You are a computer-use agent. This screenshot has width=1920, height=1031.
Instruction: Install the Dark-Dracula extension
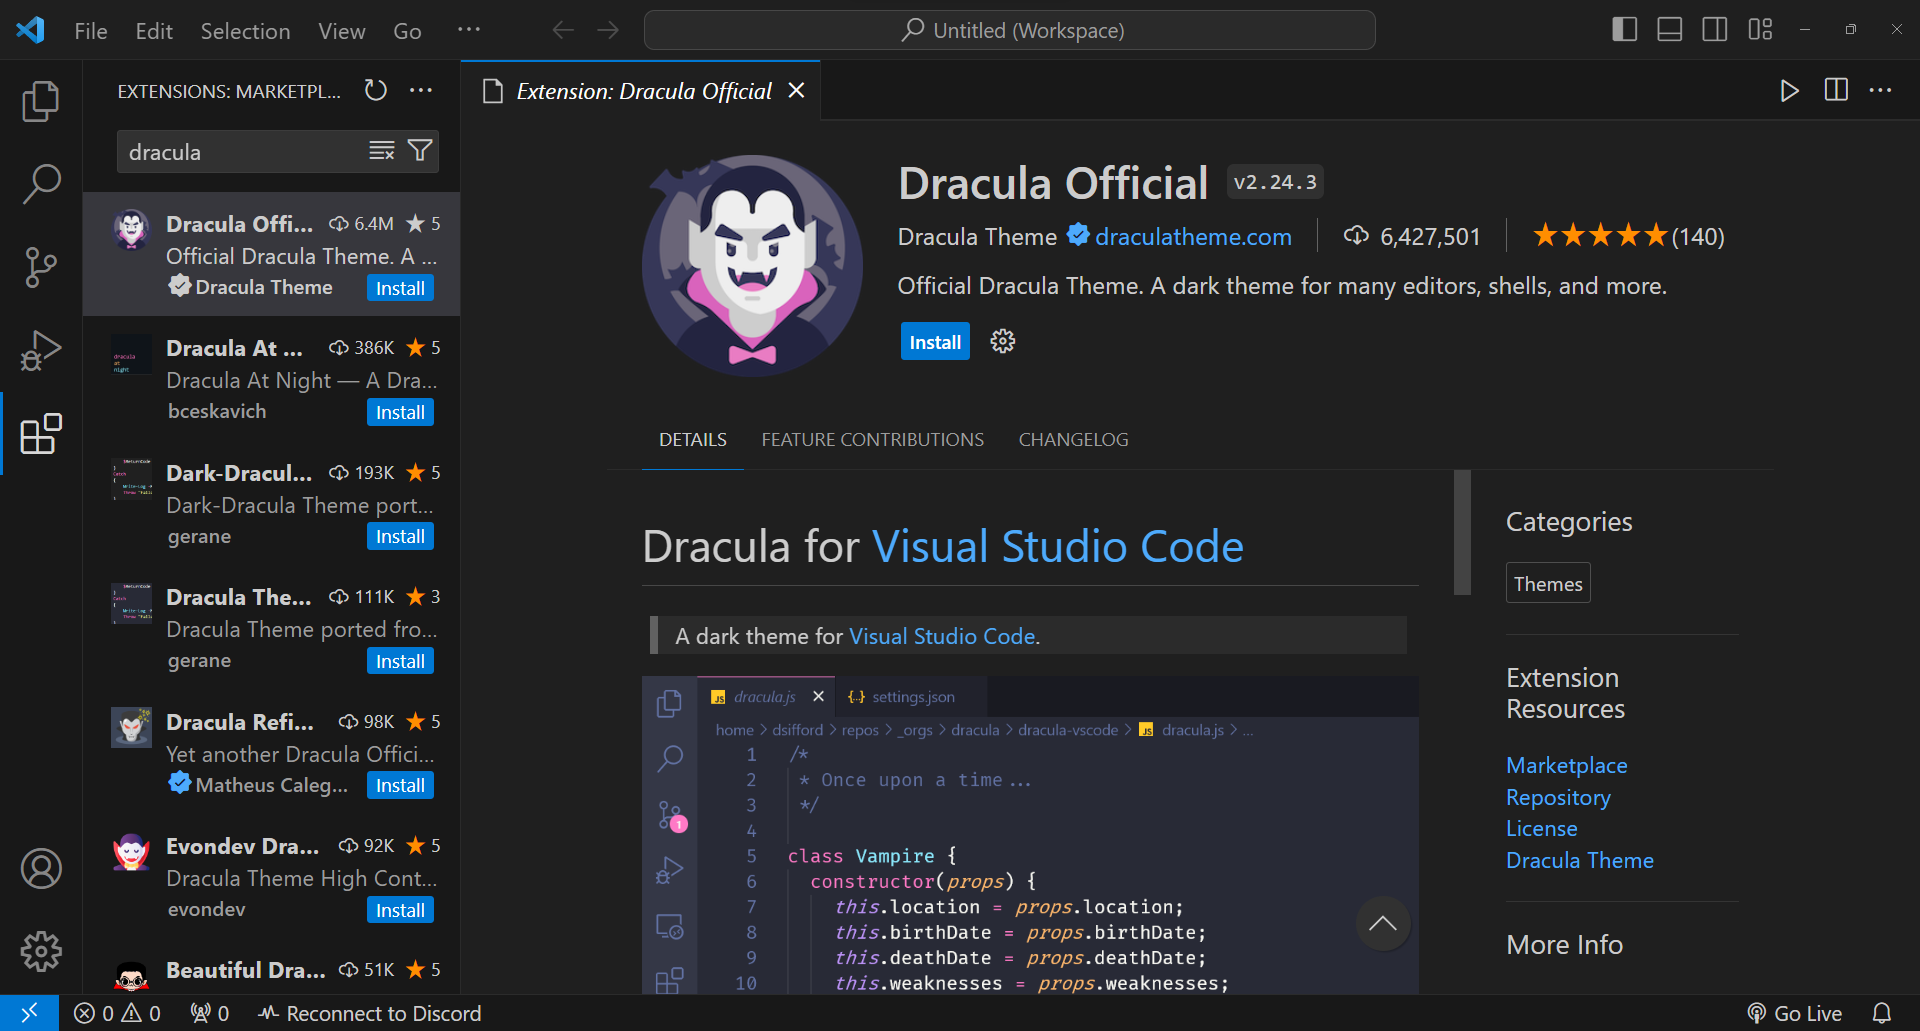400,537
